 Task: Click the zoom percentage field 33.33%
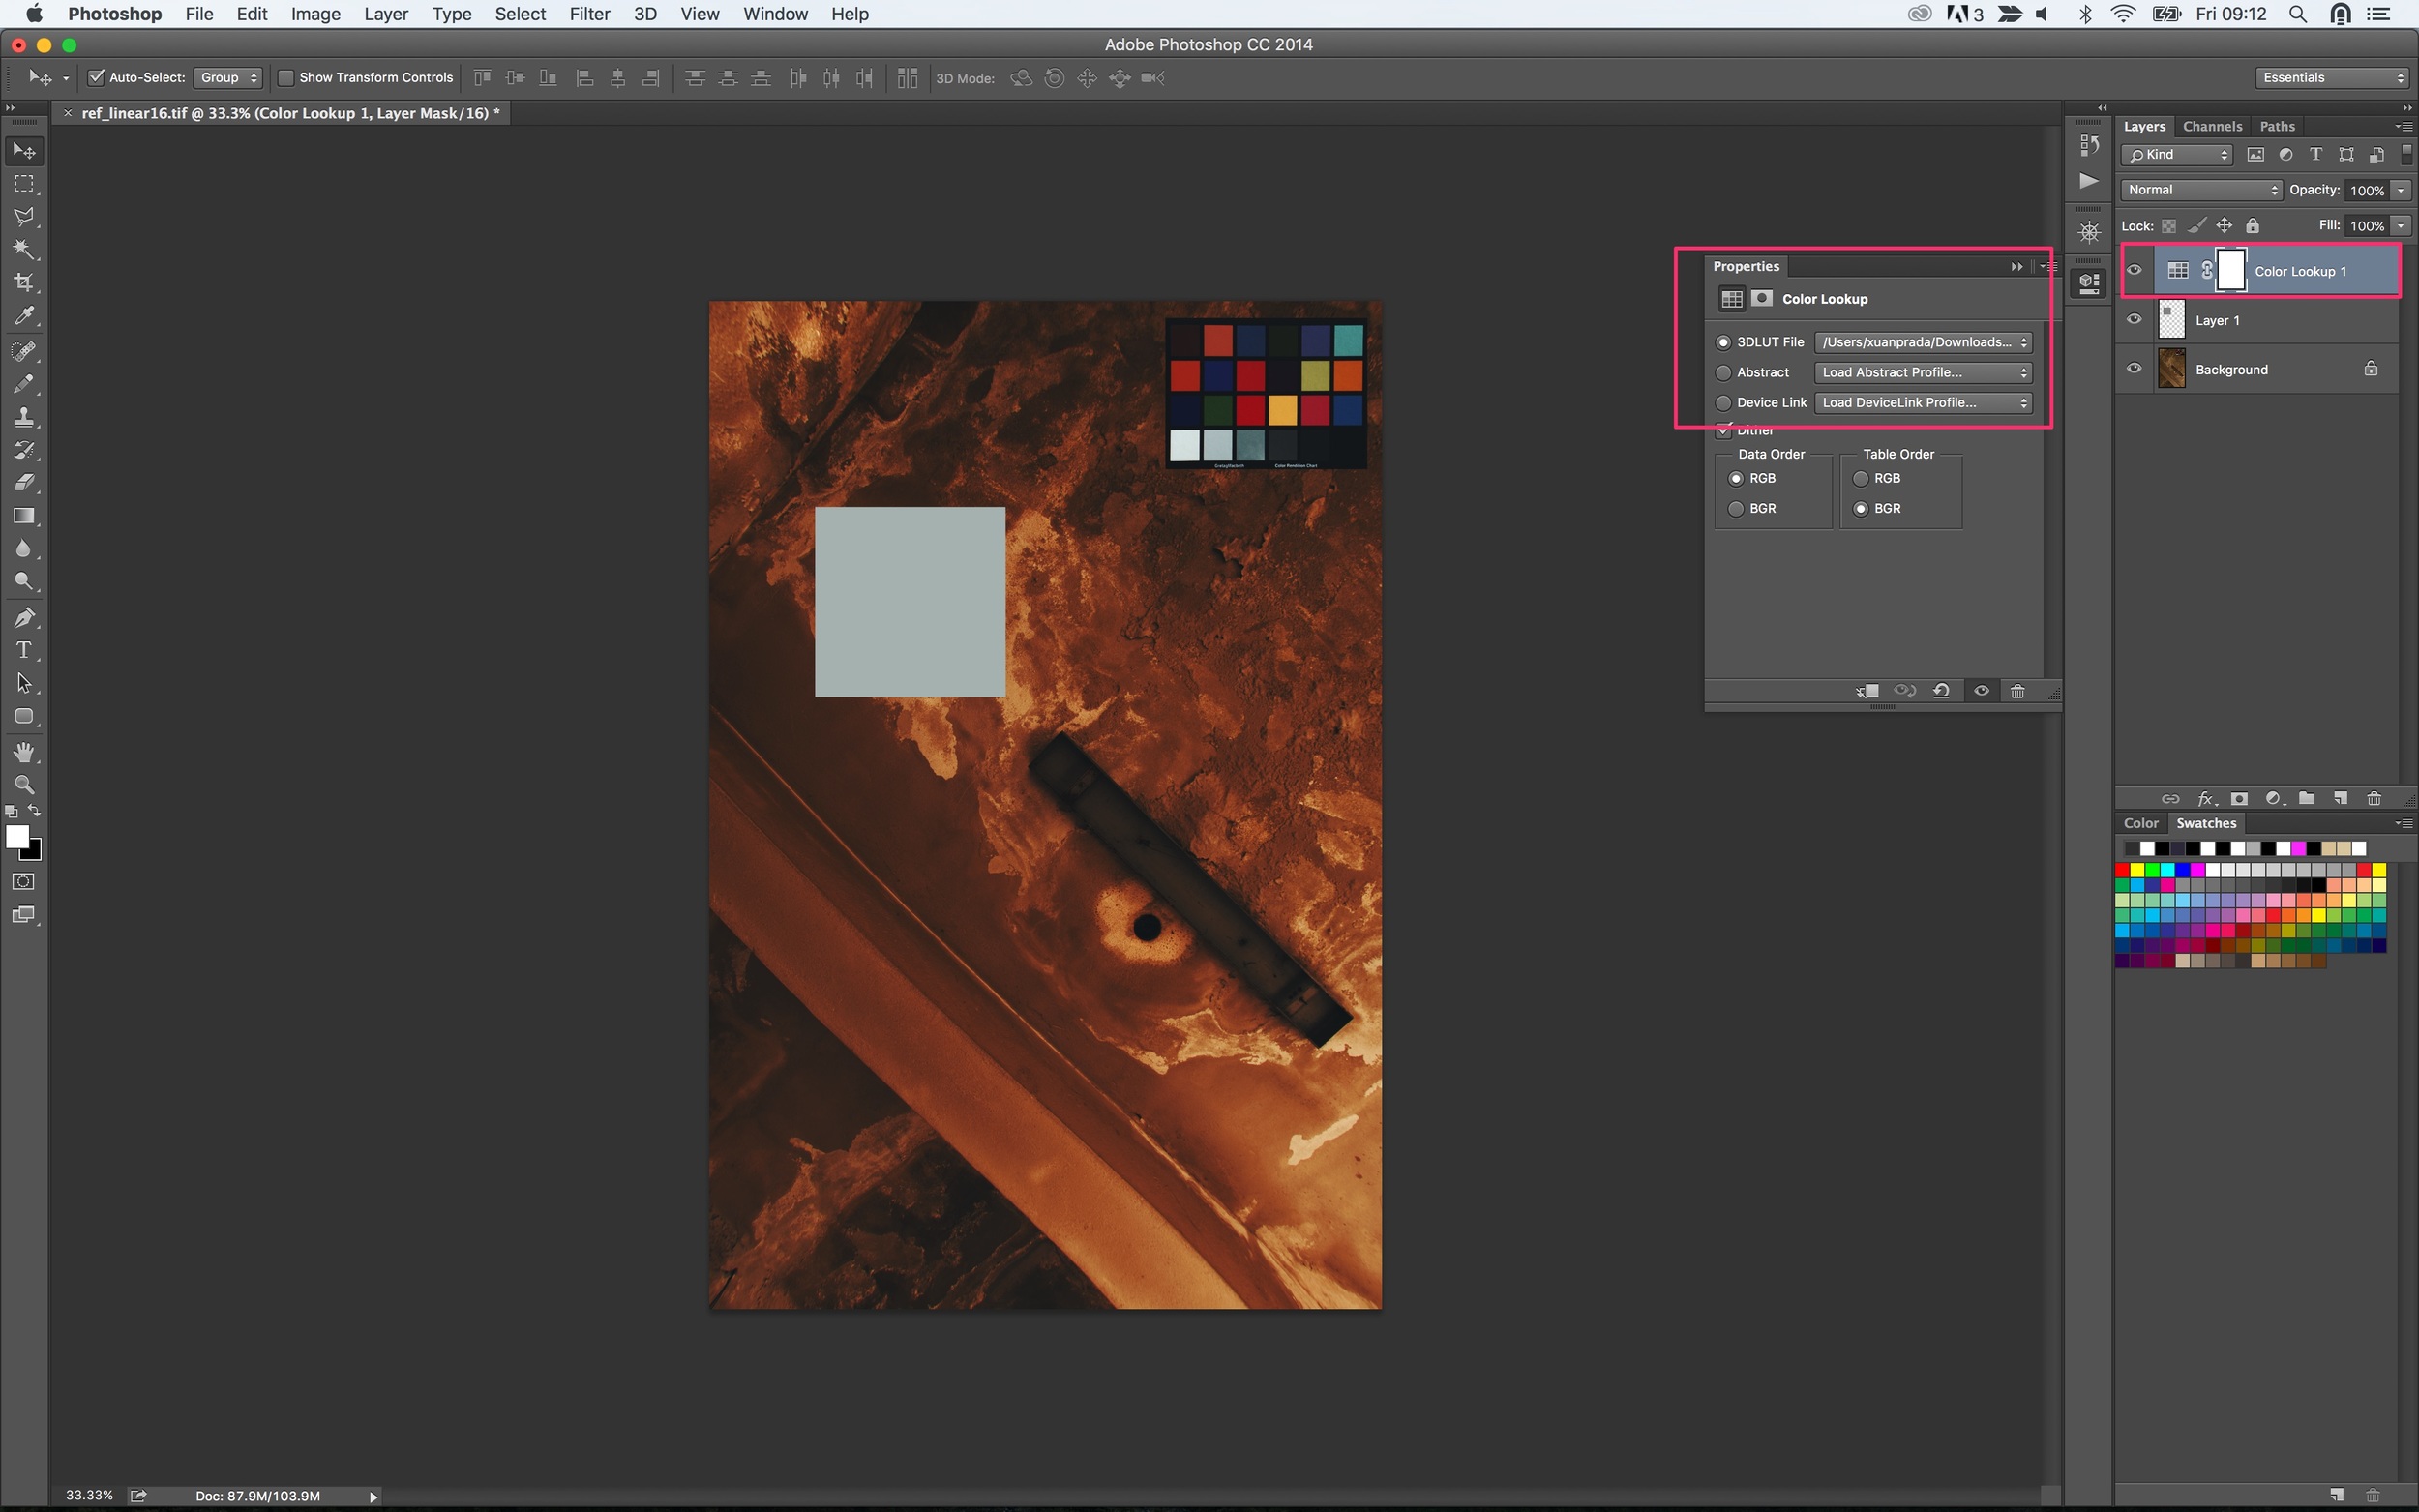click(89, 1495)
